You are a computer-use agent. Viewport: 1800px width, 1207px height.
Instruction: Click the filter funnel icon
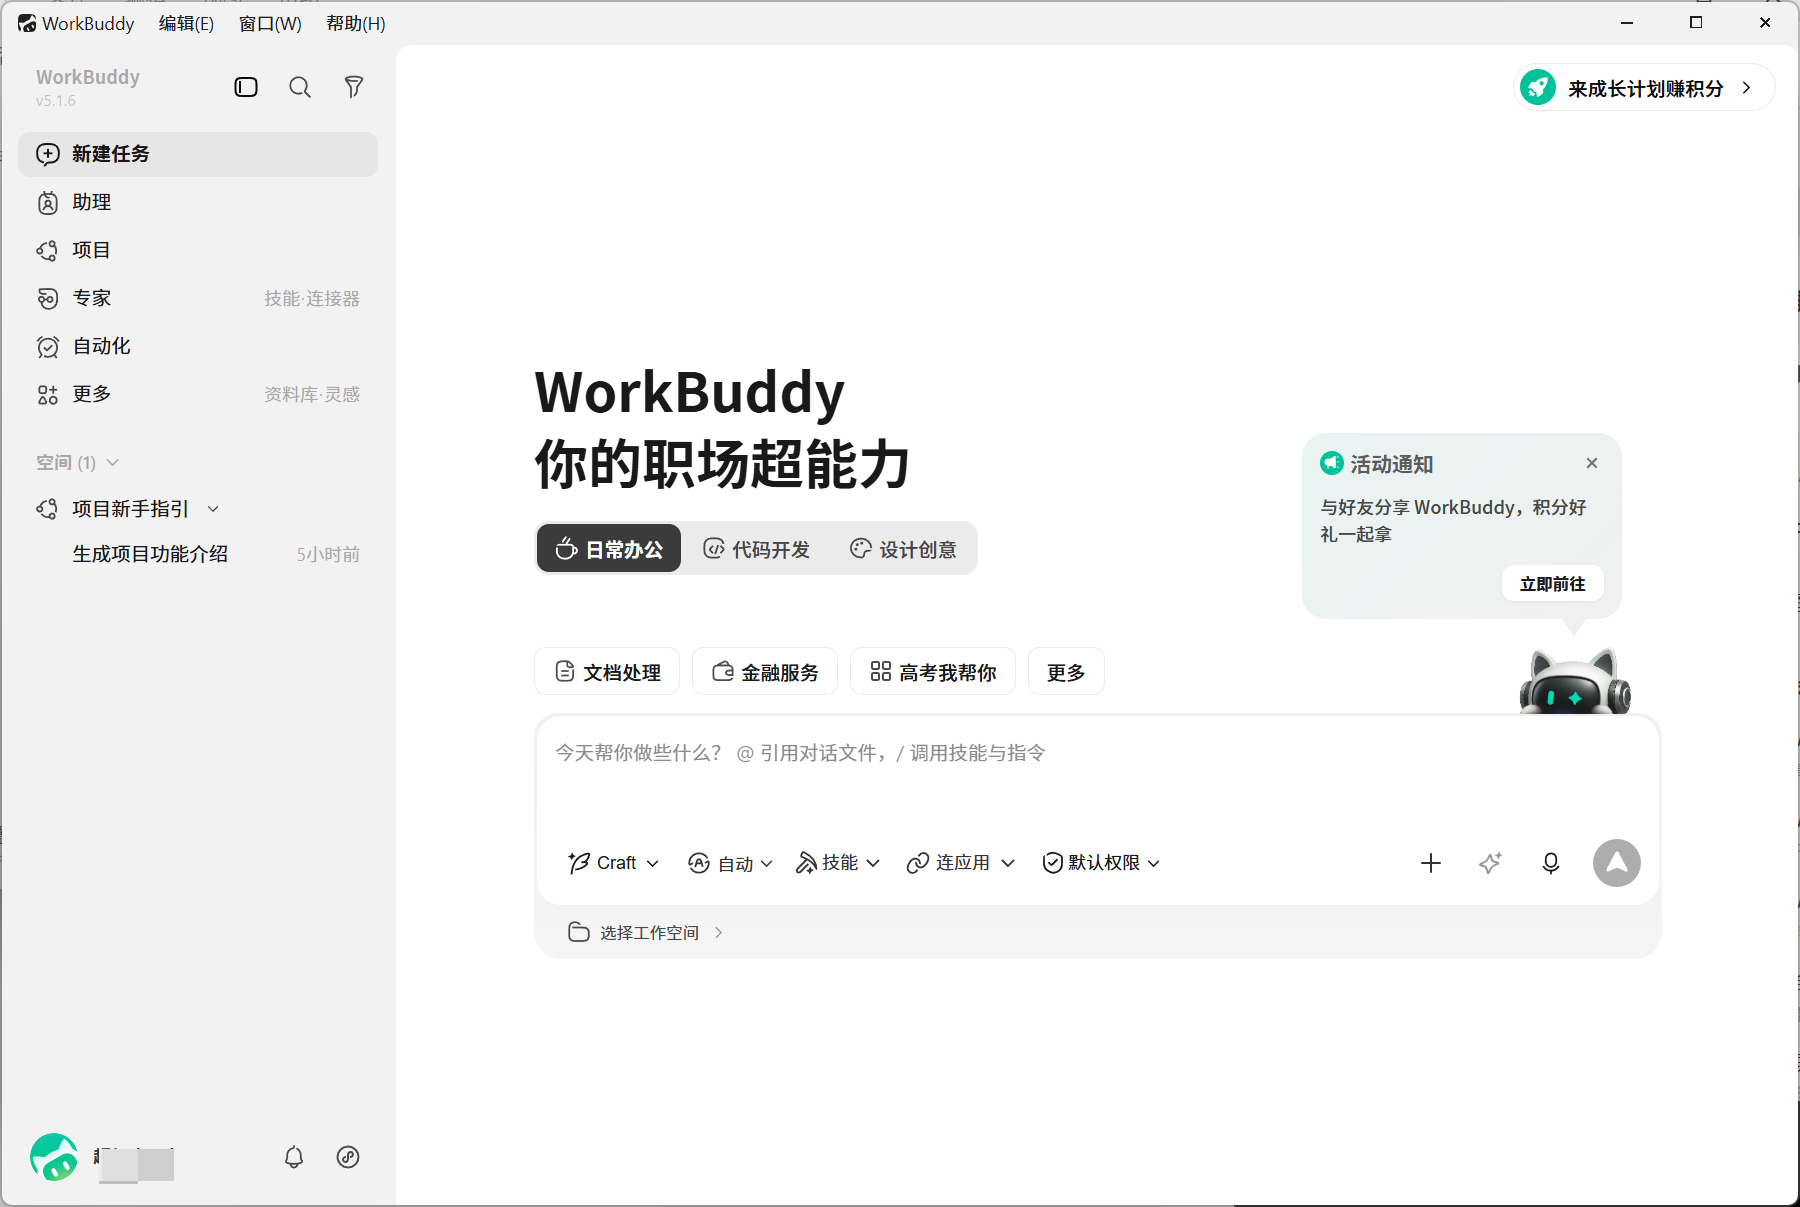click(354, 87)
